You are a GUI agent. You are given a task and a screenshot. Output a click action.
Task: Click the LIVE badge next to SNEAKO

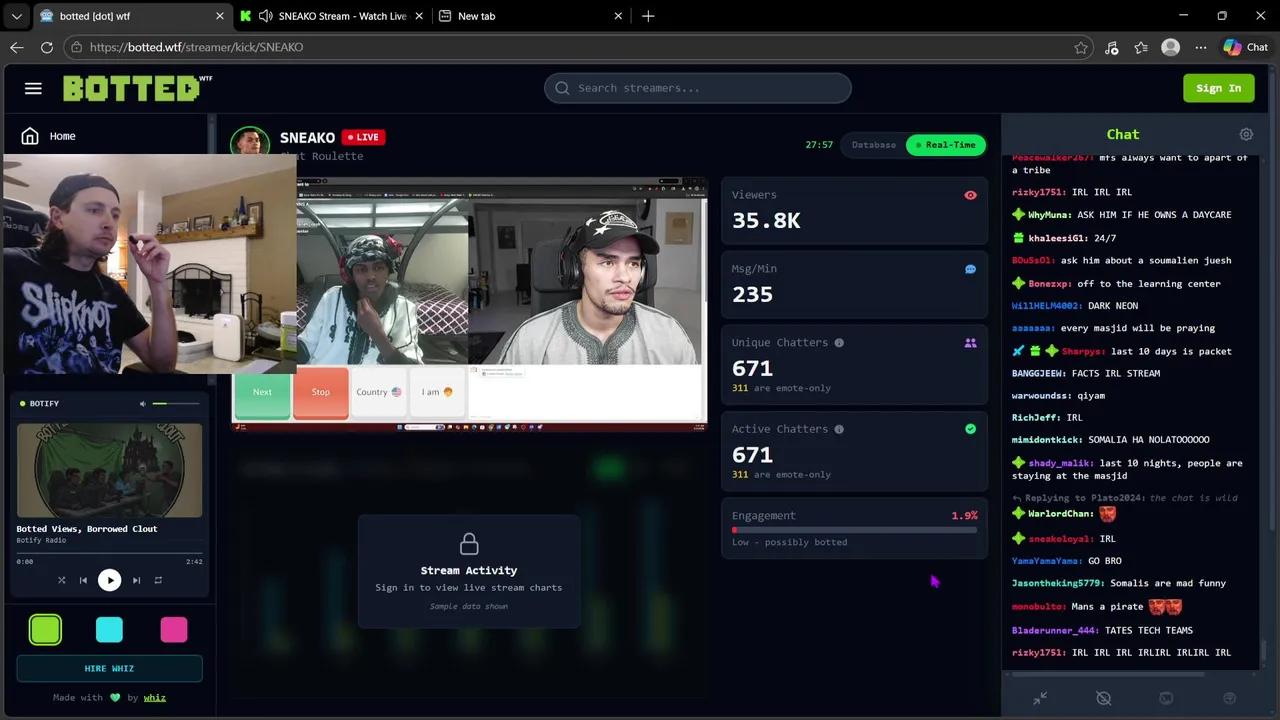coord(363,137)
